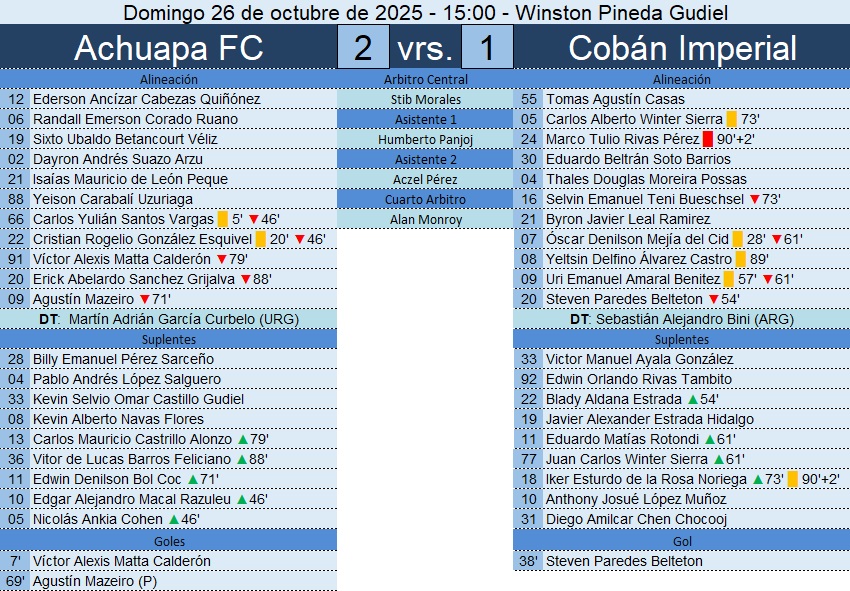Click the yellow card by Yeltsin Delfino Álvarez Castro
850x591 pixels.
click(741, 259)
